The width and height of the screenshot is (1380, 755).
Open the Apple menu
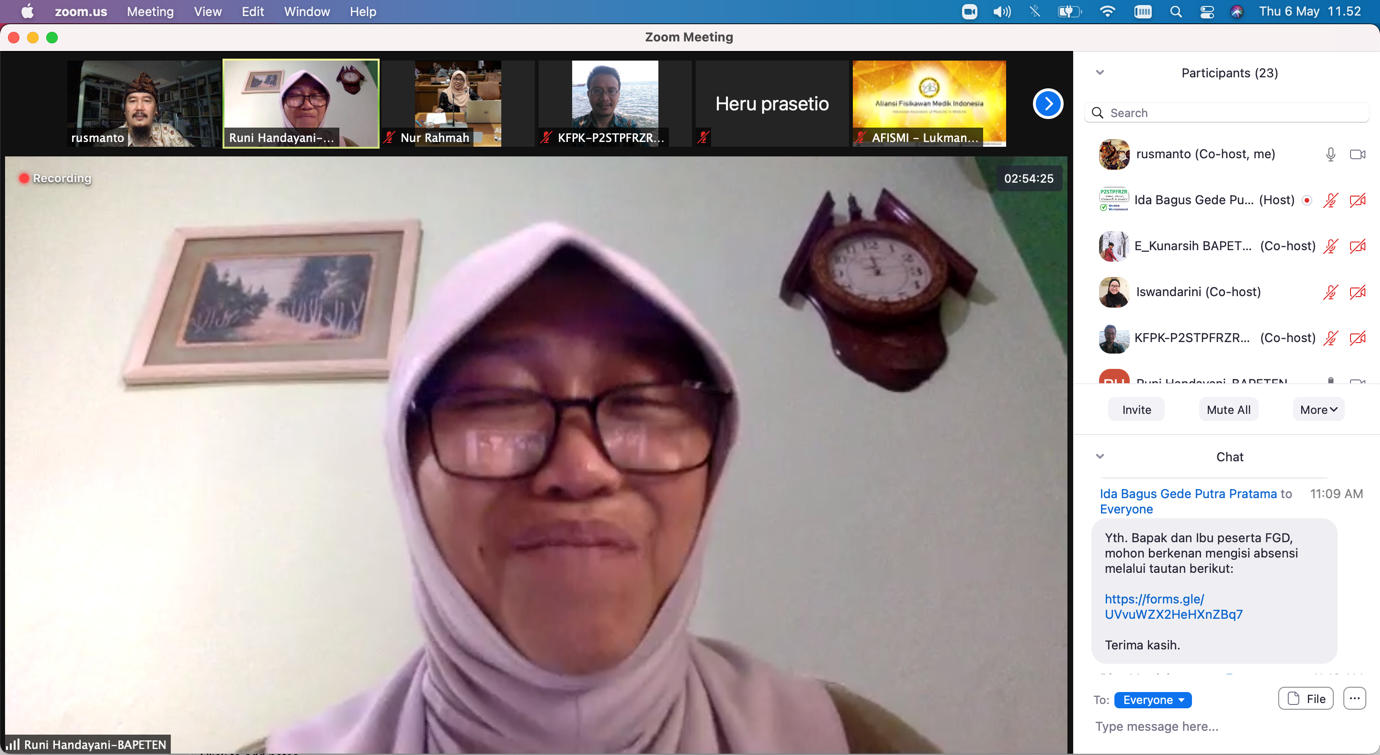pyautogui.click(x=27, y=12)
